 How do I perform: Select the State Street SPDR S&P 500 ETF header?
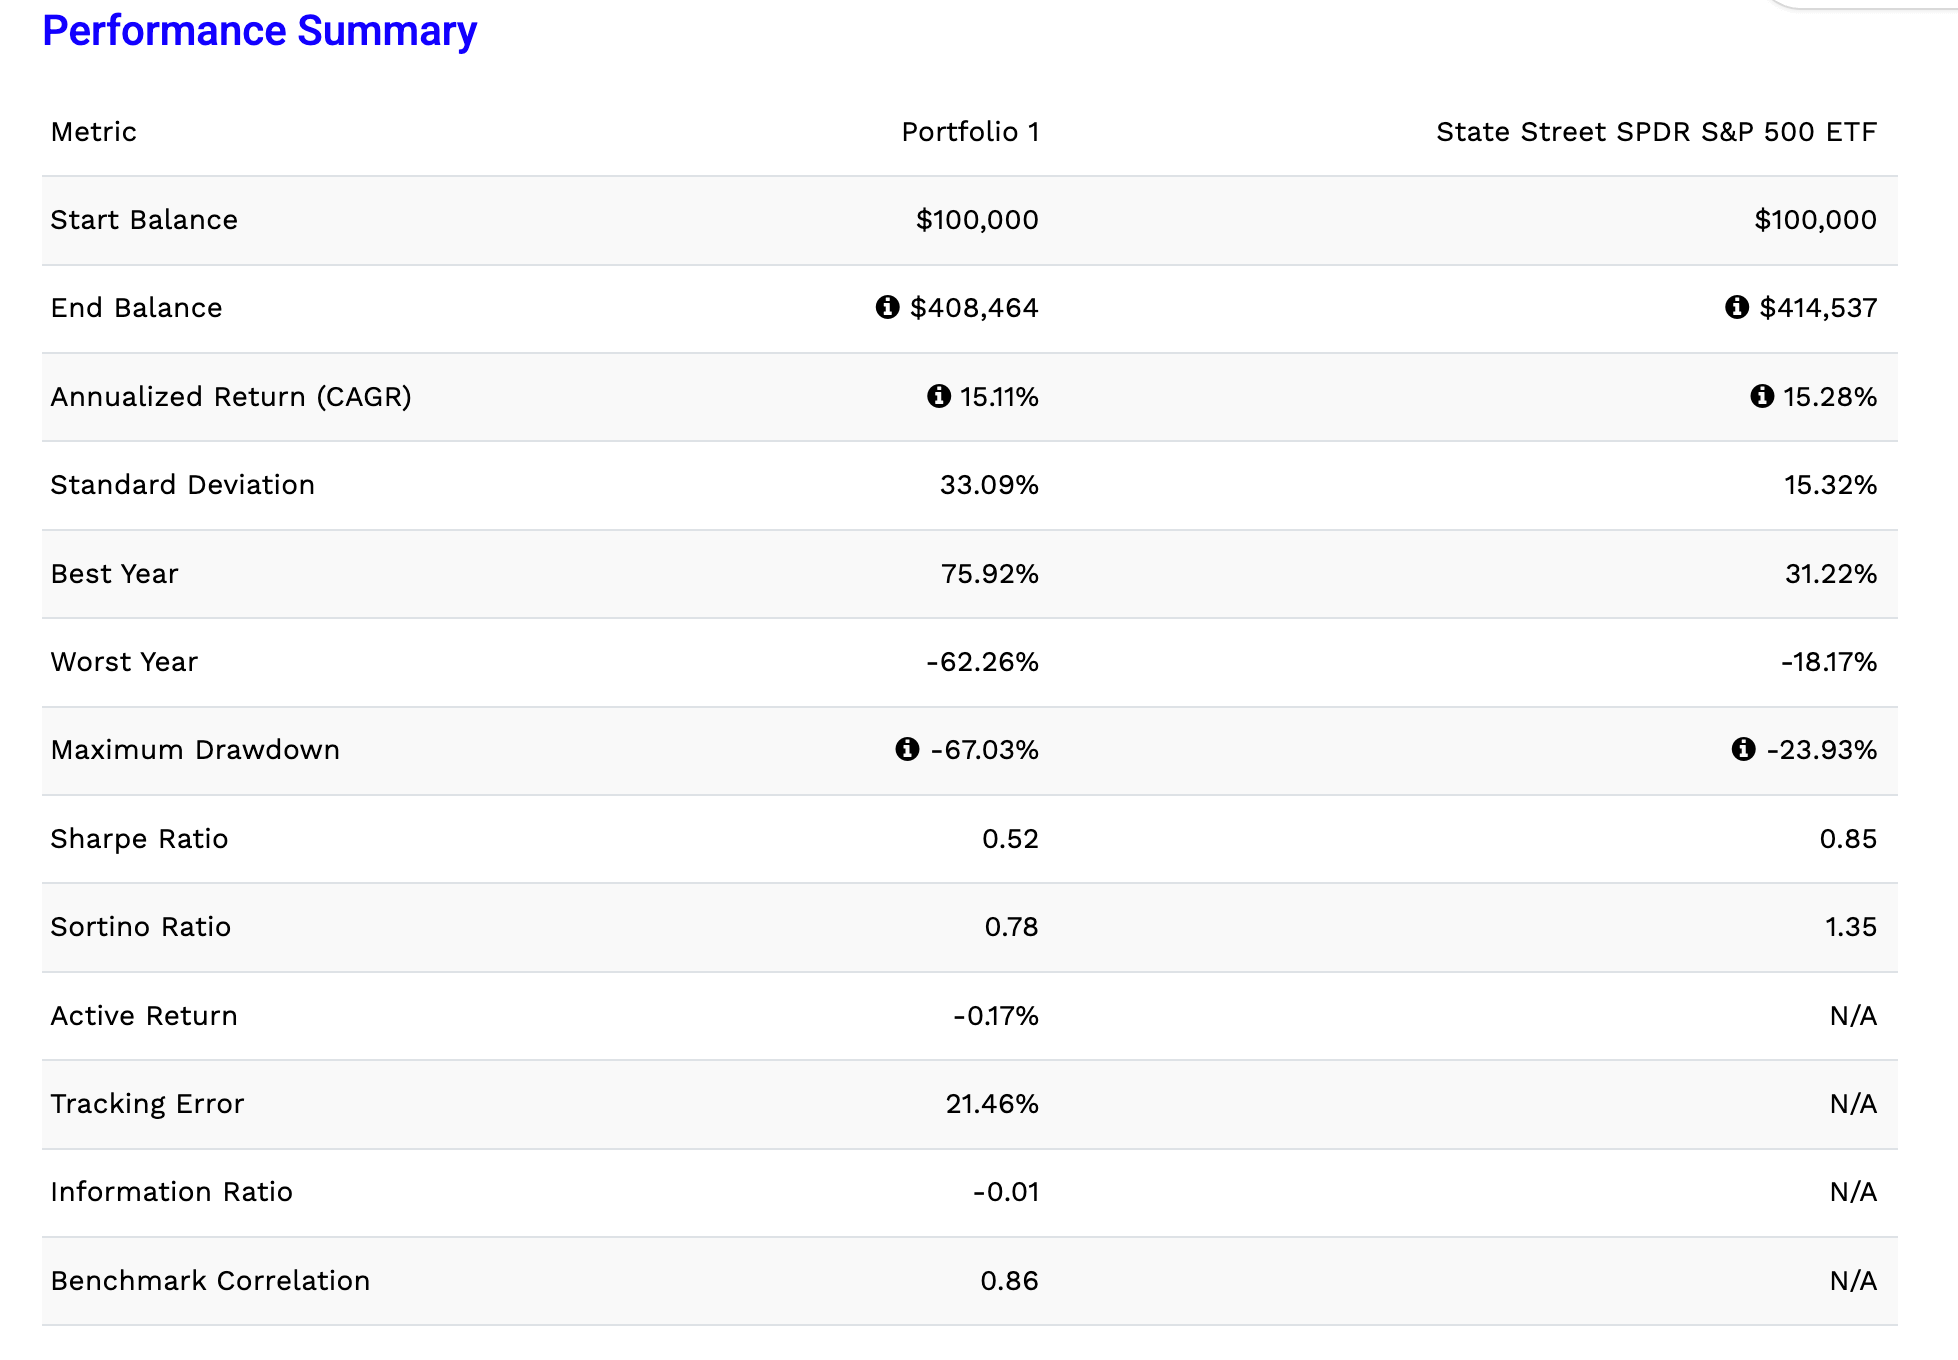point(1656,132)
